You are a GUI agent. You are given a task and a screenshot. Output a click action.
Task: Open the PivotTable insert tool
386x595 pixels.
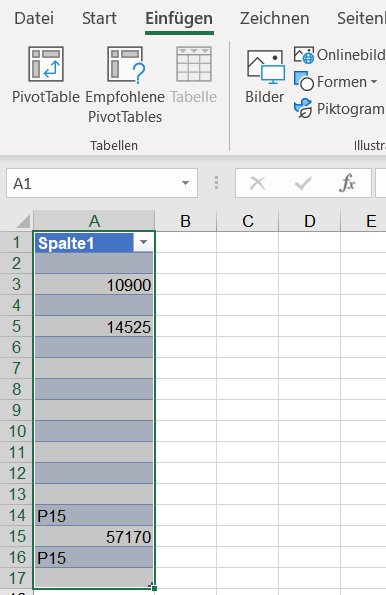point(46,75)
